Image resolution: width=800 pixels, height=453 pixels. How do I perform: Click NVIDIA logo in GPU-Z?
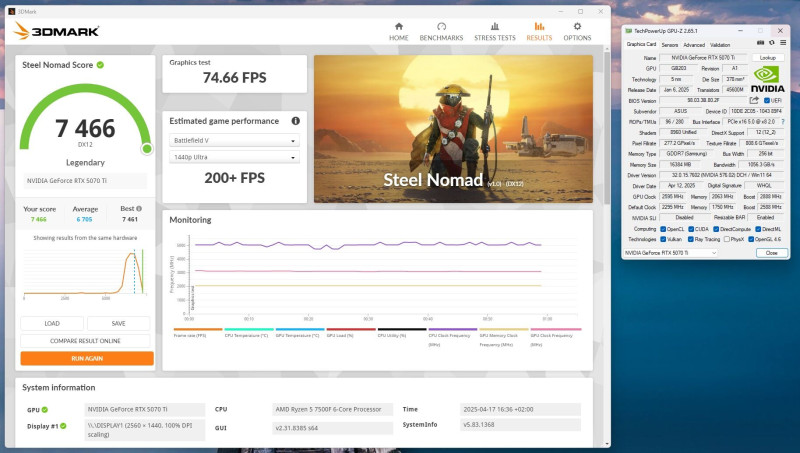coord(767,80)
